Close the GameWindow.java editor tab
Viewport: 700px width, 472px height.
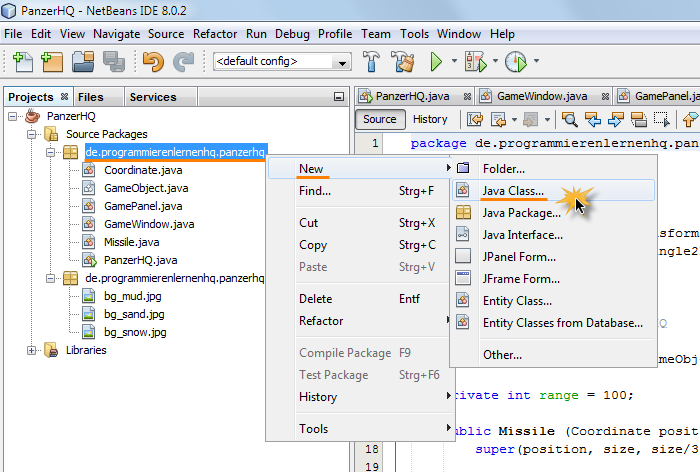click(605, 96)
